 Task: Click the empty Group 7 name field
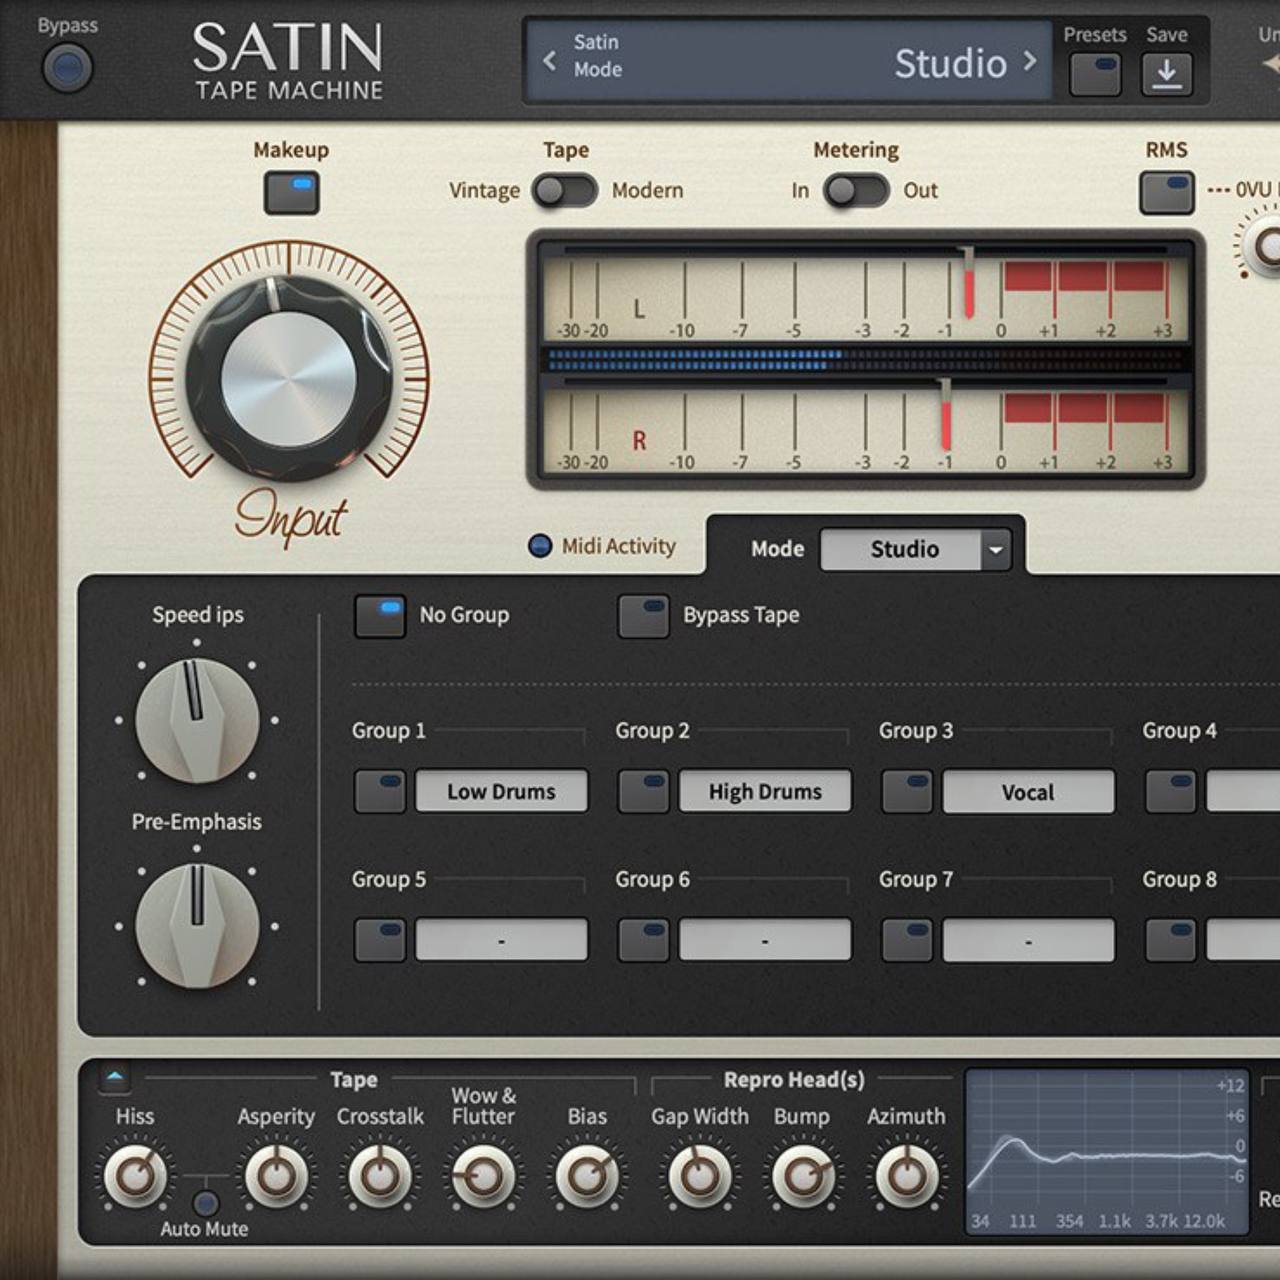[x=1028, y=940]
